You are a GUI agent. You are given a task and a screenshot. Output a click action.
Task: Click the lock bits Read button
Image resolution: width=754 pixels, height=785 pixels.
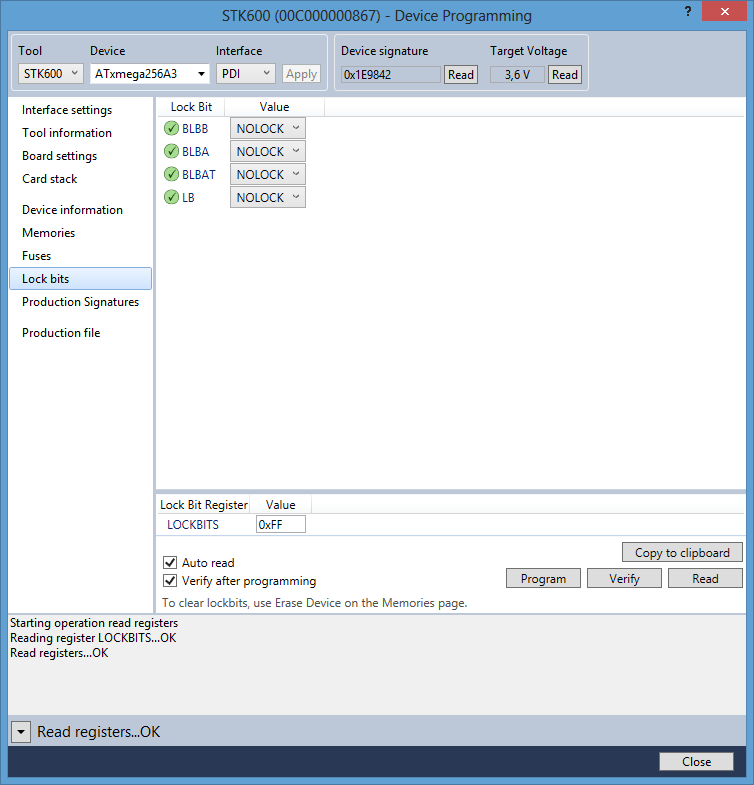pyautogui.click(x=705, y=579)
